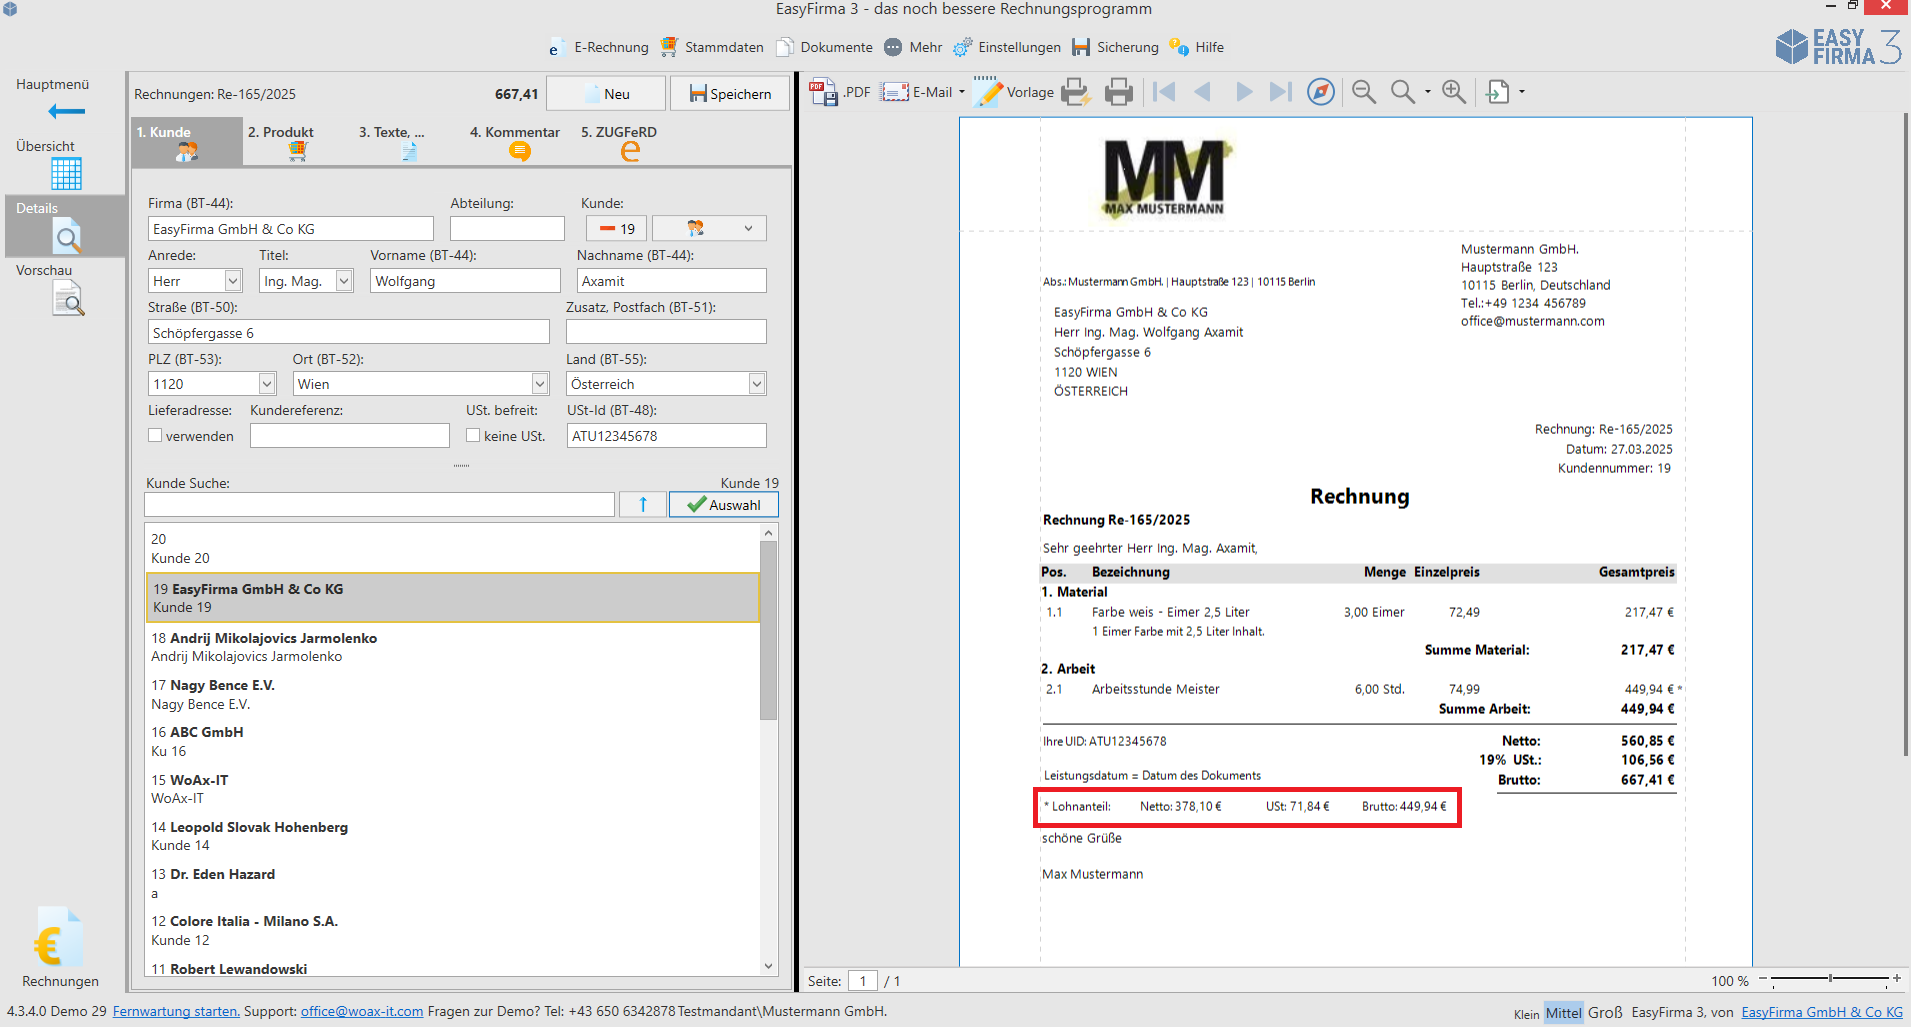The height and width of the screenshot is (1027, 1911).
Task: Click the USt-Id input field
Action: pos(667,436)
